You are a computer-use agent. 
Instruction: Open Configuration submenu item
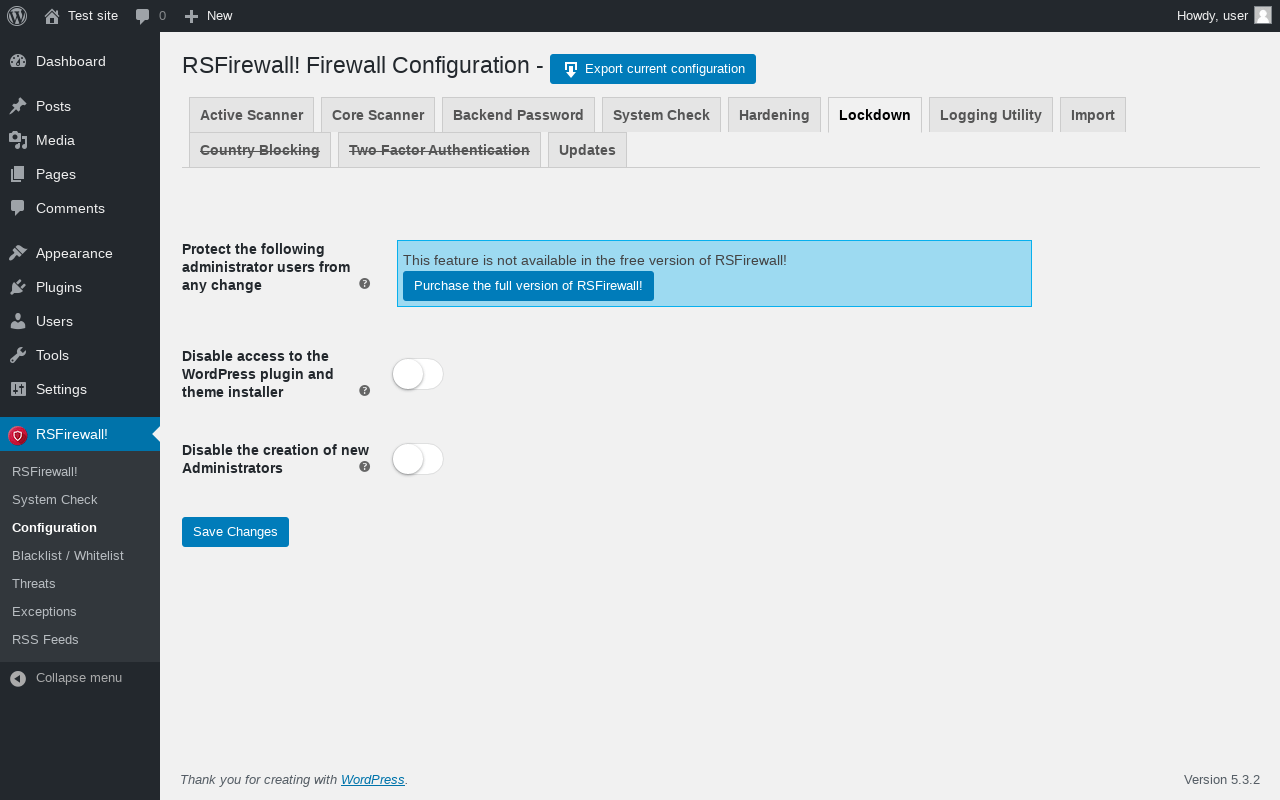click(x=54, y=527)
